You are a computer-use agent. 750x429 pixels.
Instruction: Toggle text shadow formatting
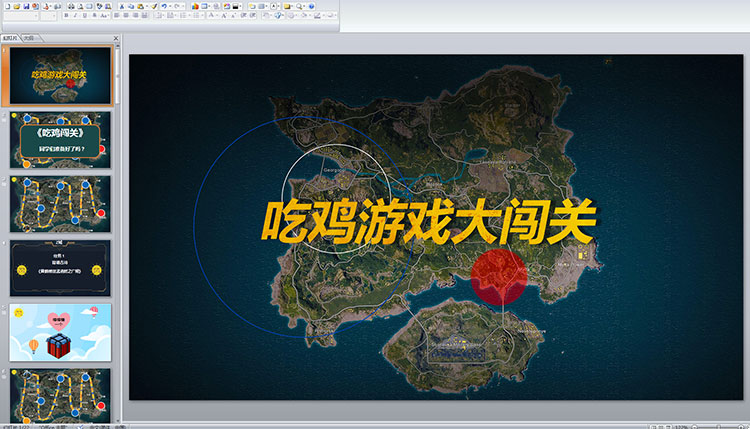click(94, 15)
